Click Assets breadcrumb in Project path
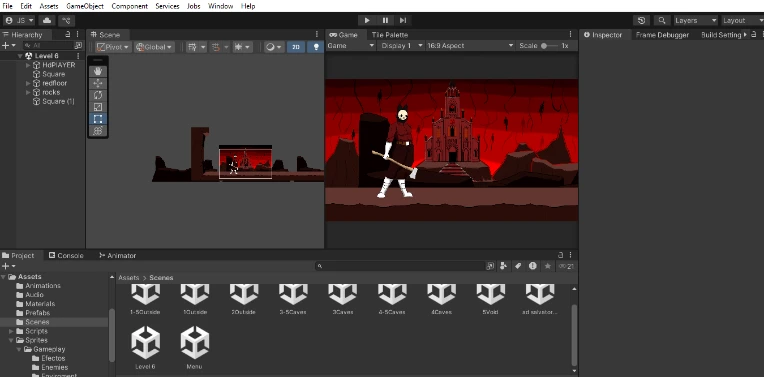This screenshot has width=764, height=377. [129, 278]
